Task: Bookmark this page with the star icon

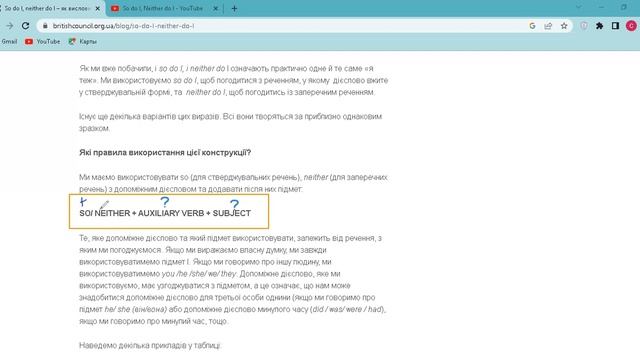Action: [564, 26]
